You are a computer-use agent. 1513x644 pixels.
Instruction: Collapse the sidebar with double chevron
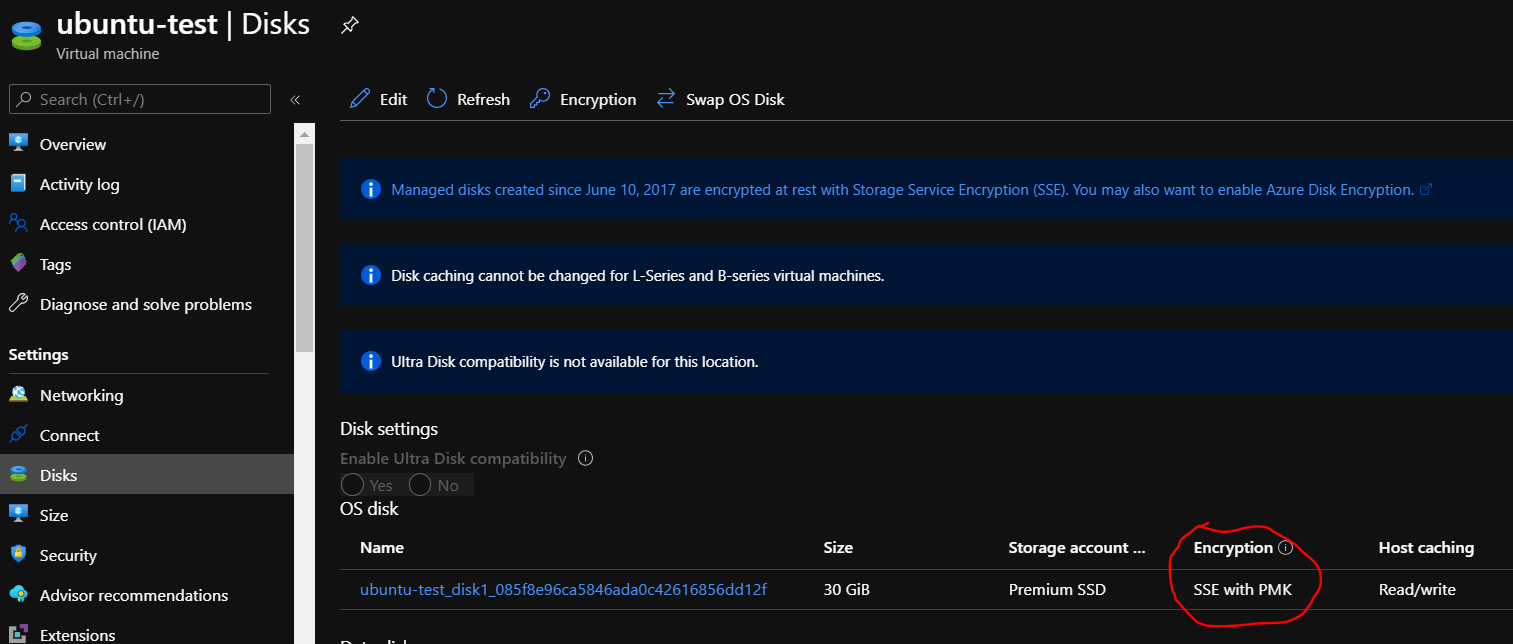coord(295,100)
